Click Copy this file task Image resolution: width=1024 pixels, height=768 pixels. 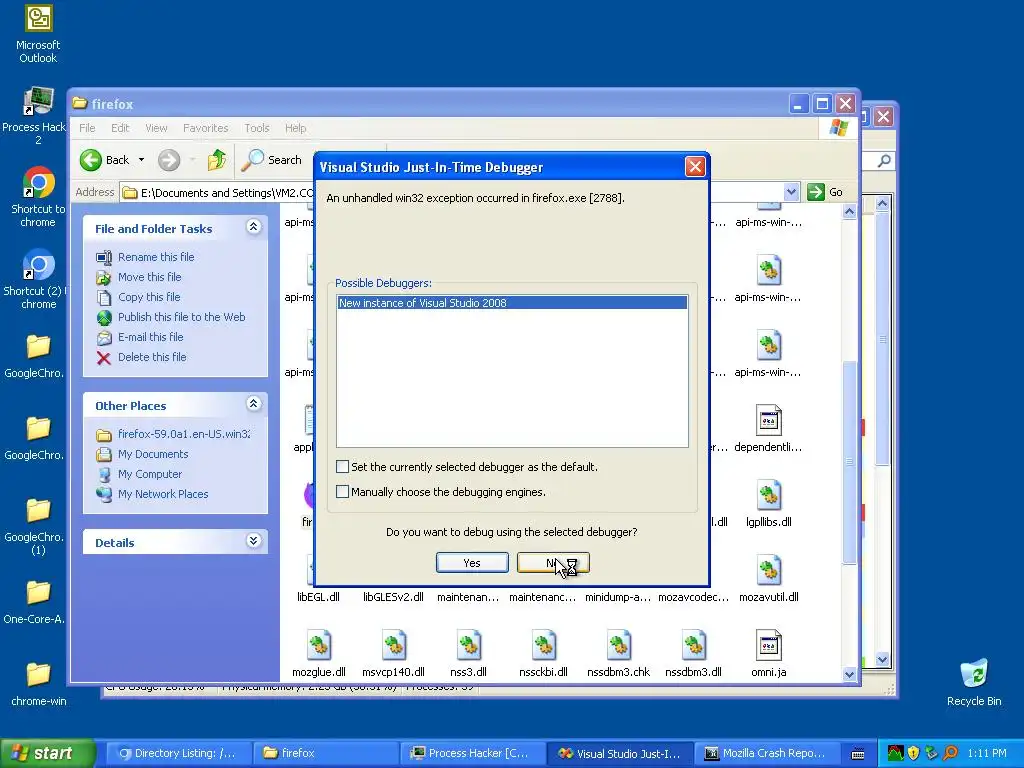click(149, 297)
